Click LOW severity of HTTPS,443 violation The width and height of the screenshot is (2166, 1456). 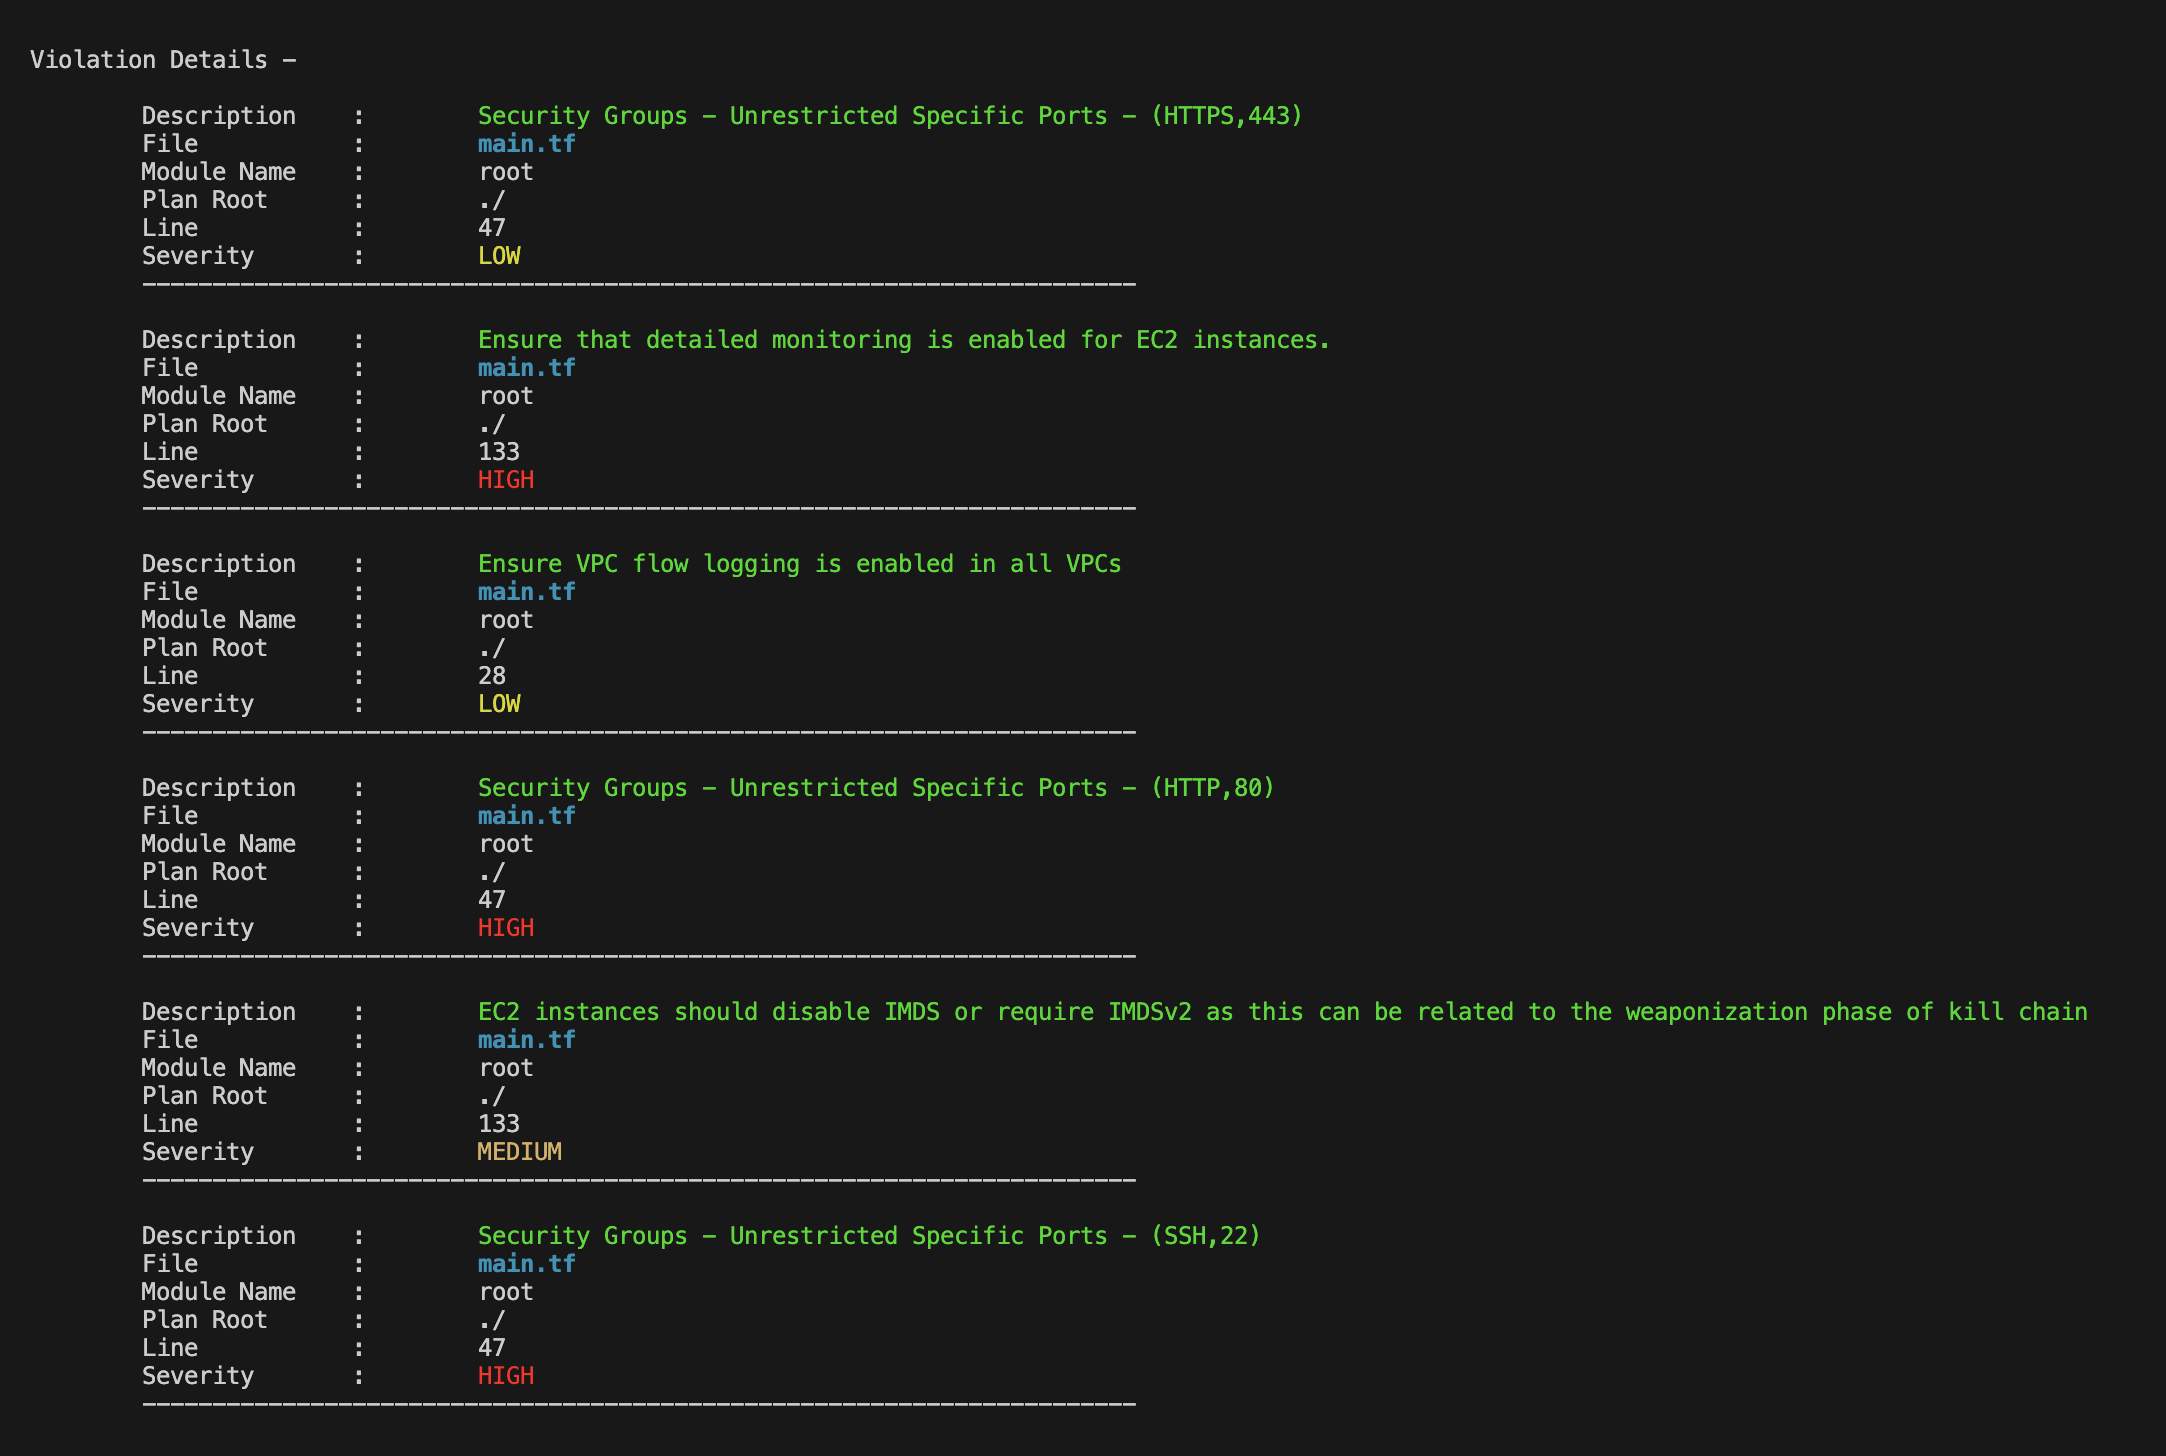[498, 256]
